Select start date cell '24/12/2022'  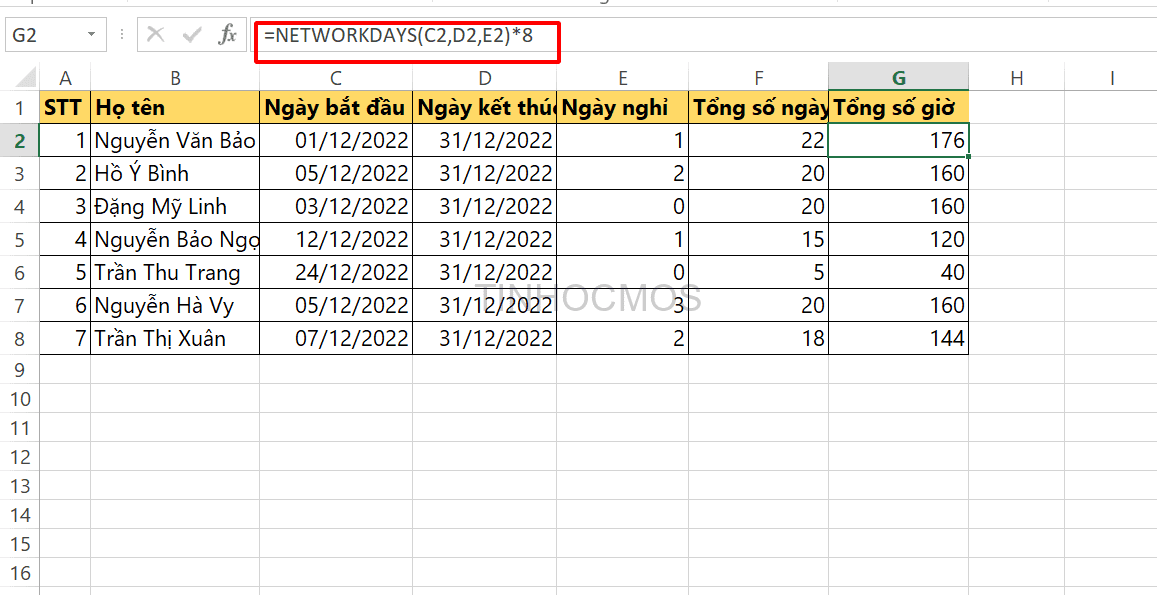point(336,272)
